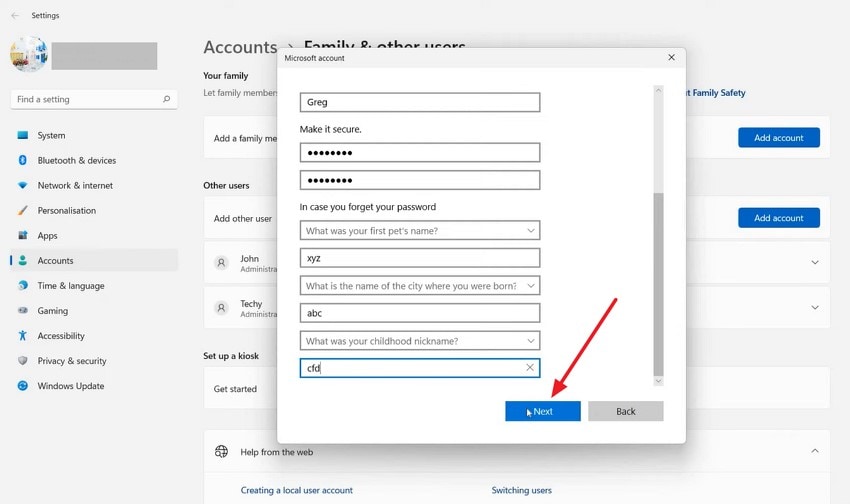Image resolution: width=850 pixels, height=504 pixels.
Task: Click John's user avatar icon
Action: pos(221,263)
